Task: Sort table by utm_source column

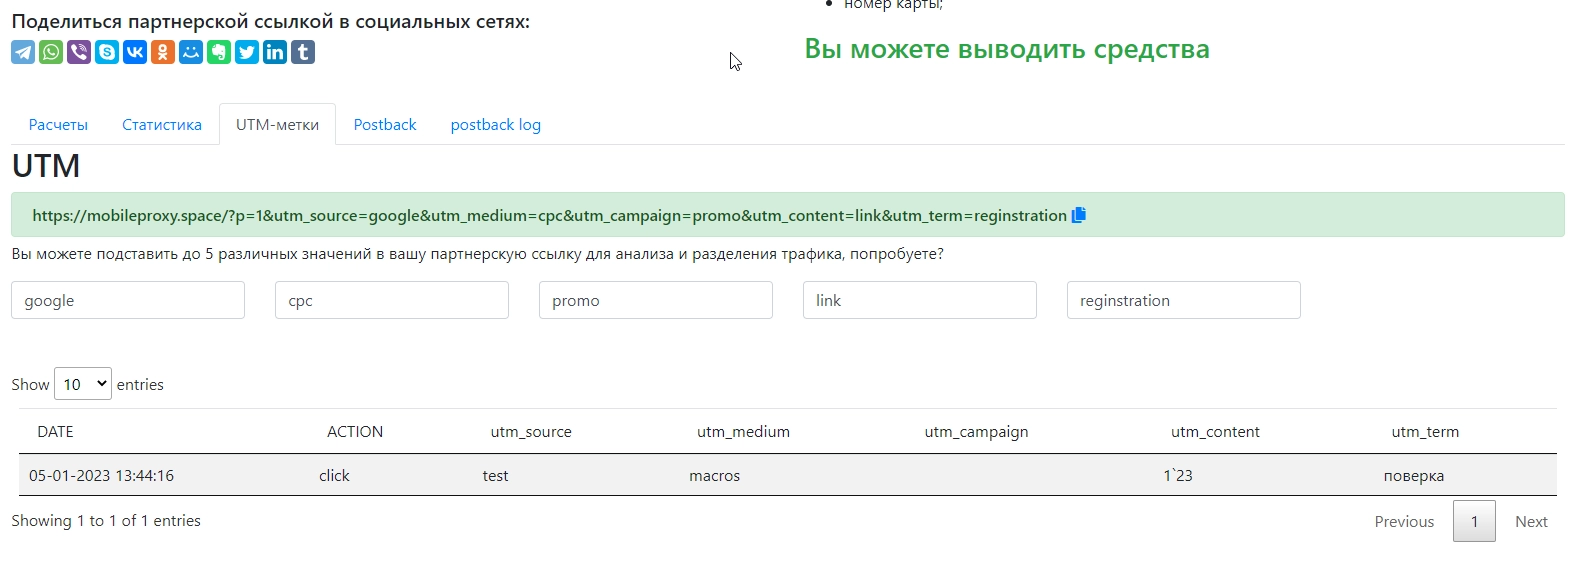Action: (x=531, y=432)
